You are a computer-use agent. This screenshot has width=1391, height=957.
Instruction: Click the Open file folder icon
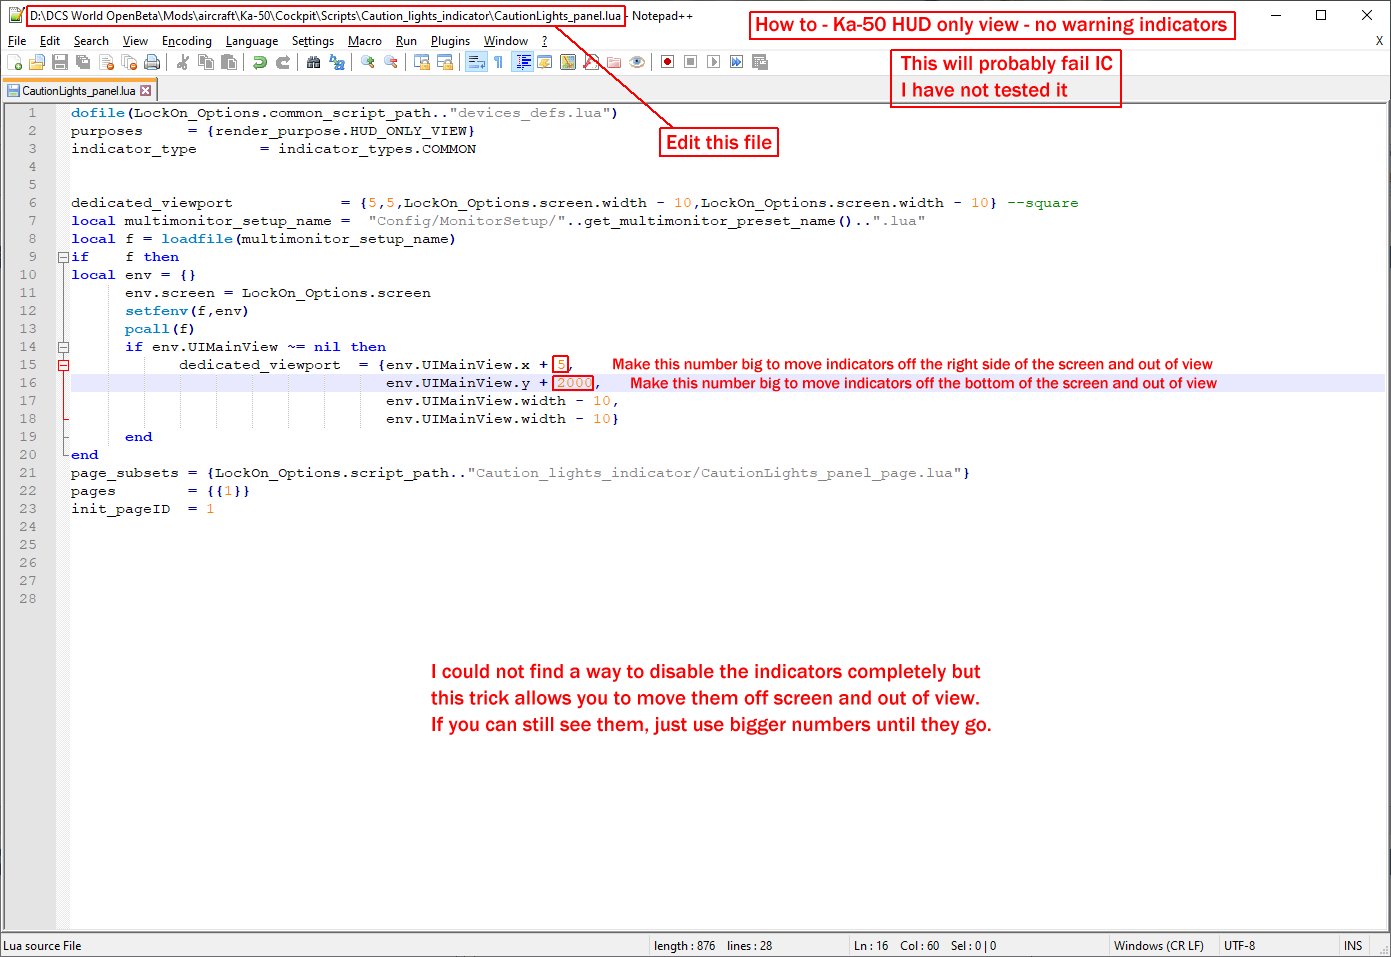(36, 62)
